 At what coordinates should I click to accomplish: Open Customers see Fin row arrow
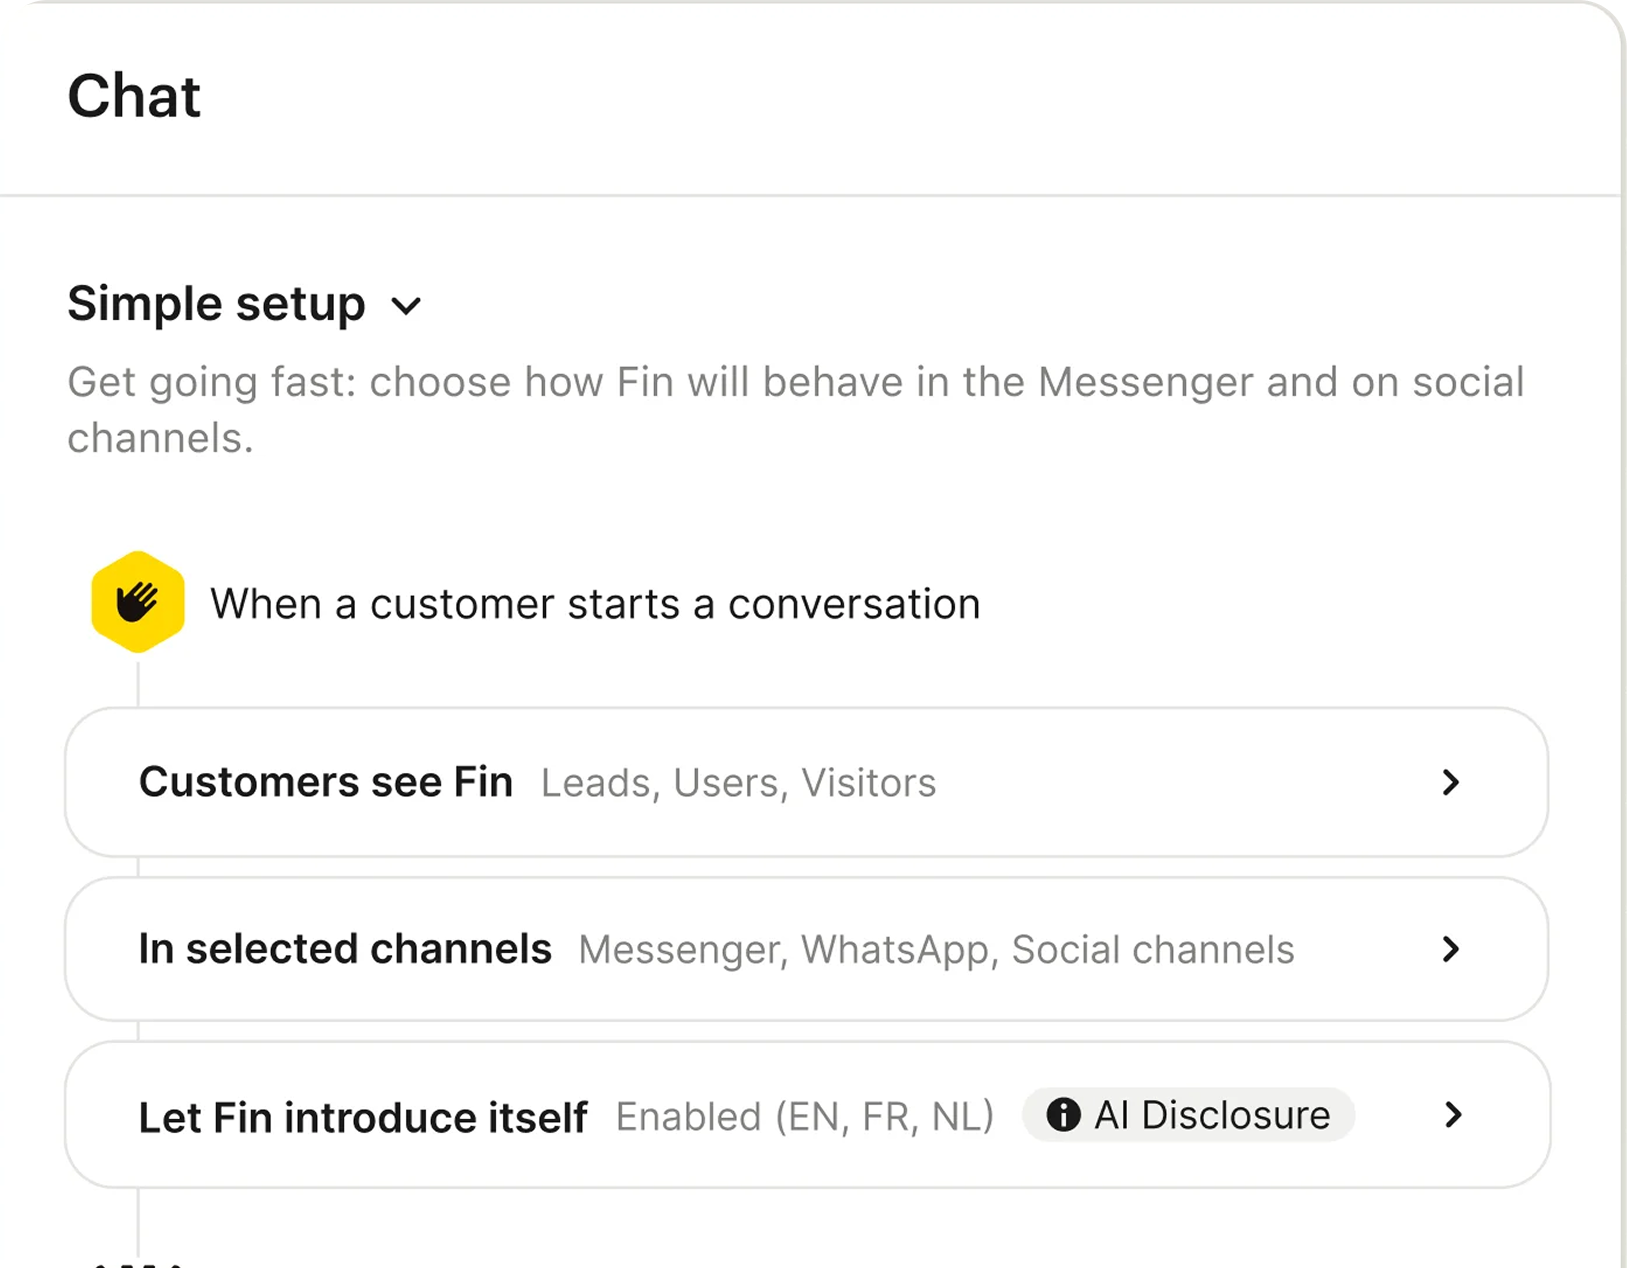tap(1451, 782)
